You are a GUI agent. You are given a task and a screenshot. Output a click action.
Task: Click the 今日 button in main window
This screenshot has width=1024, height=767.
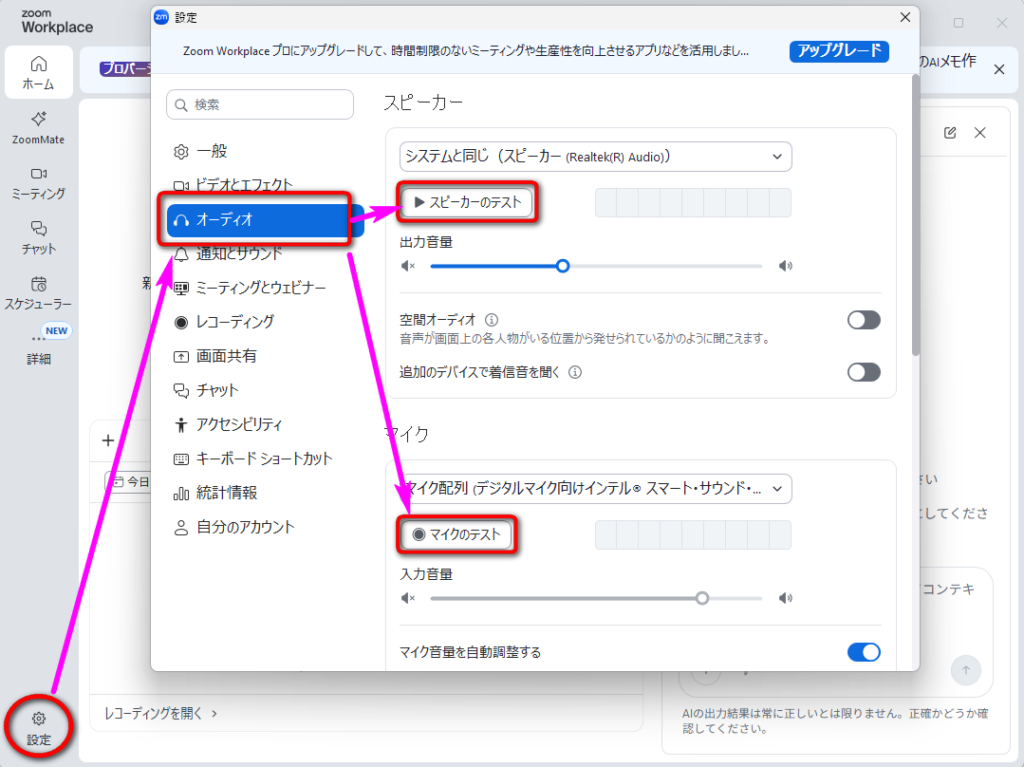tap(129, 482)
